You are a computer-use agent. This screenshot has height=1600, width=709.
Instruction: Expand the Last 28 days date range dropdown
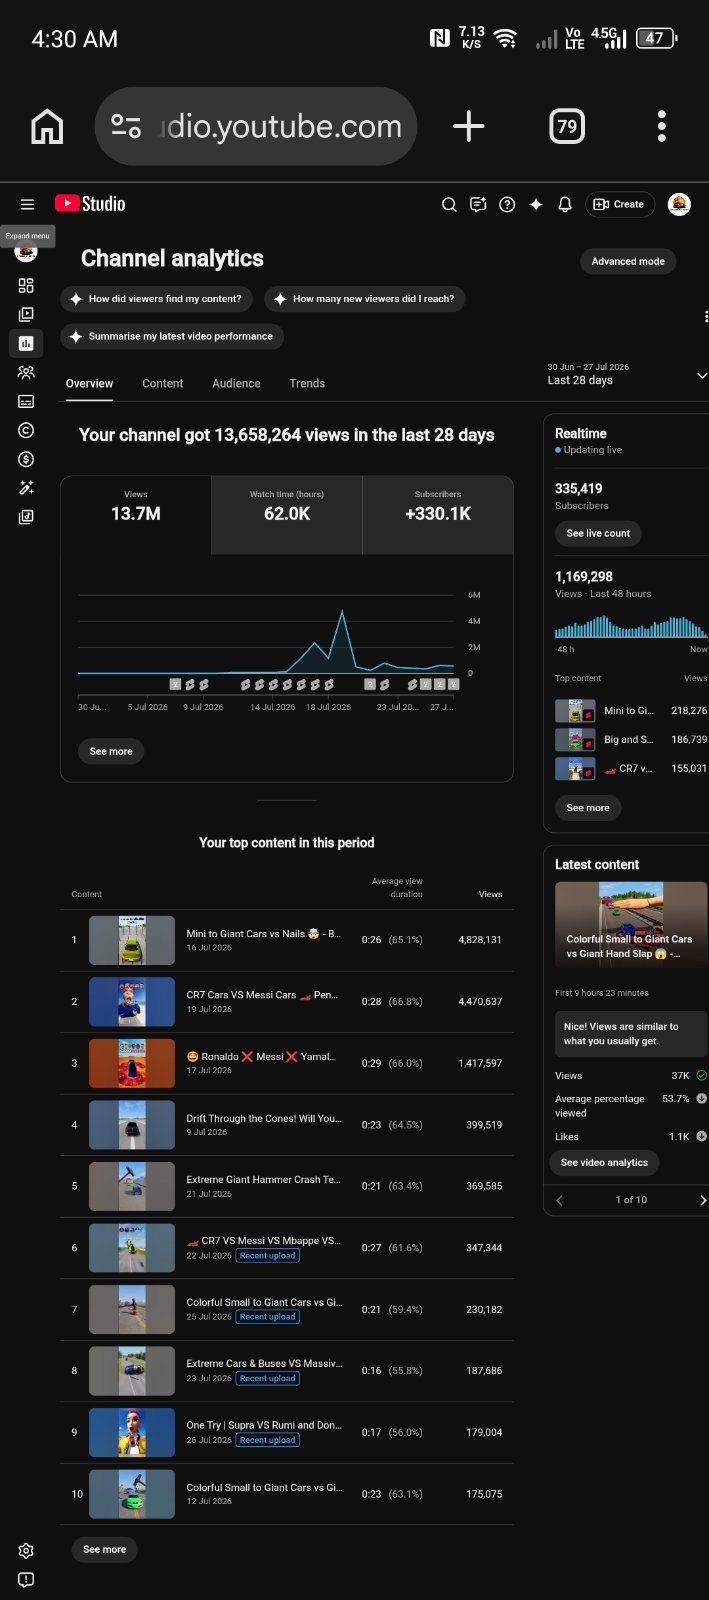[x=627, y=375]
